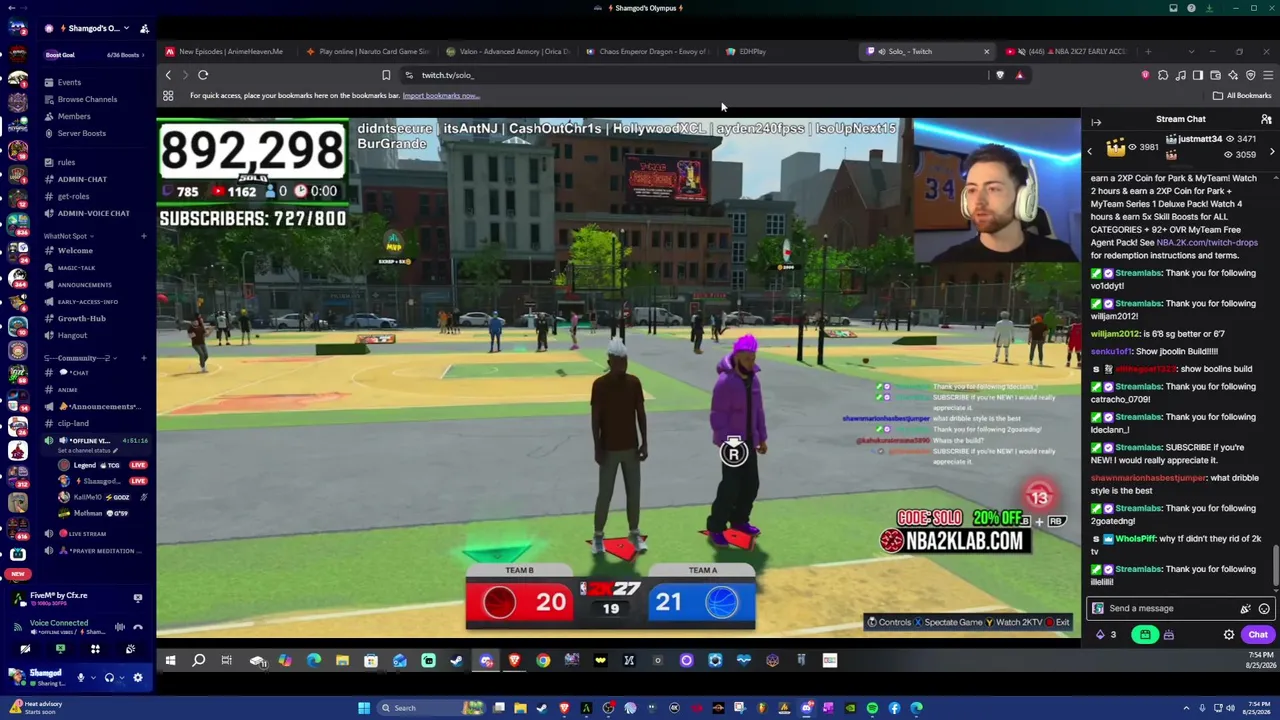Open Brave VPN shield icon
1280x720 pixels.
coord(1250,75)
